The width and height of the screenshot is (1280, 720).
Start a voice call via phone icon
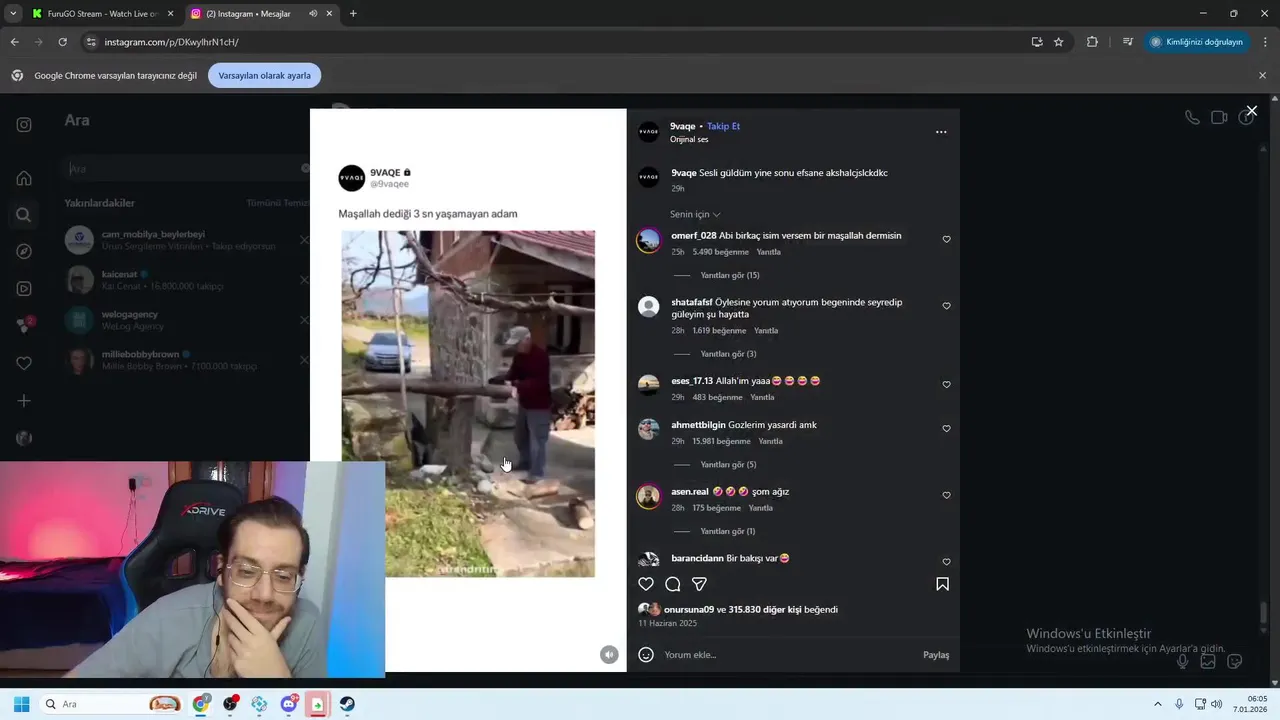click(1192, 117)
